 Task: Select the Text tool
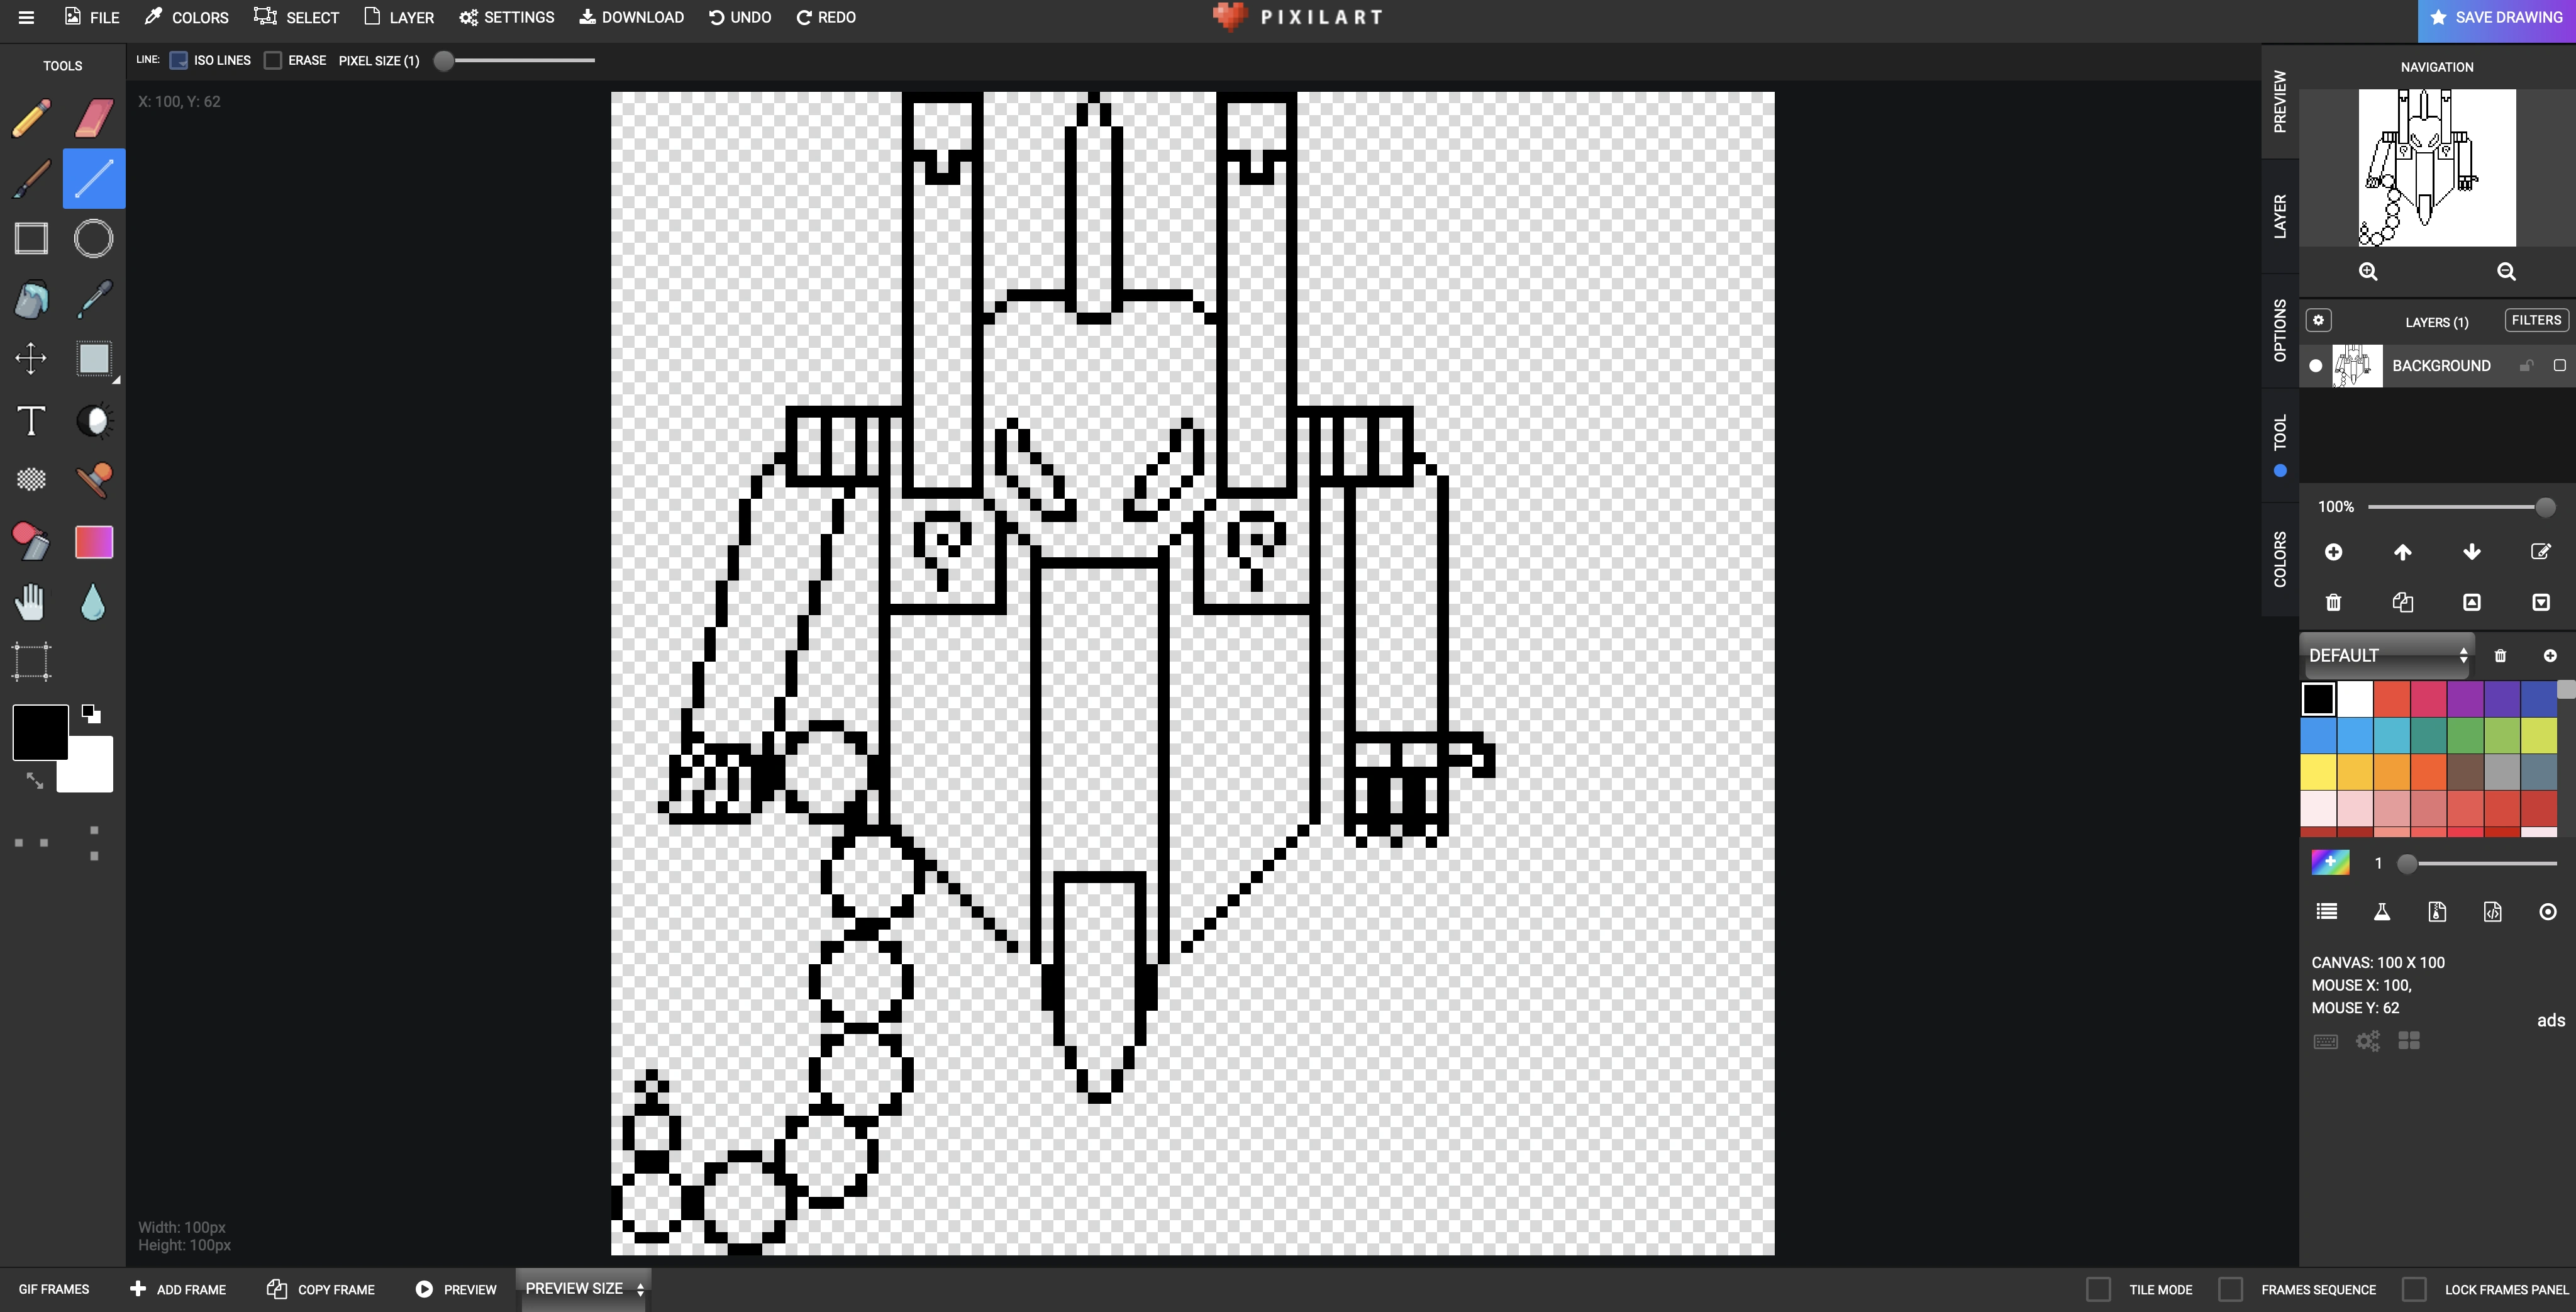click(30, 420)
